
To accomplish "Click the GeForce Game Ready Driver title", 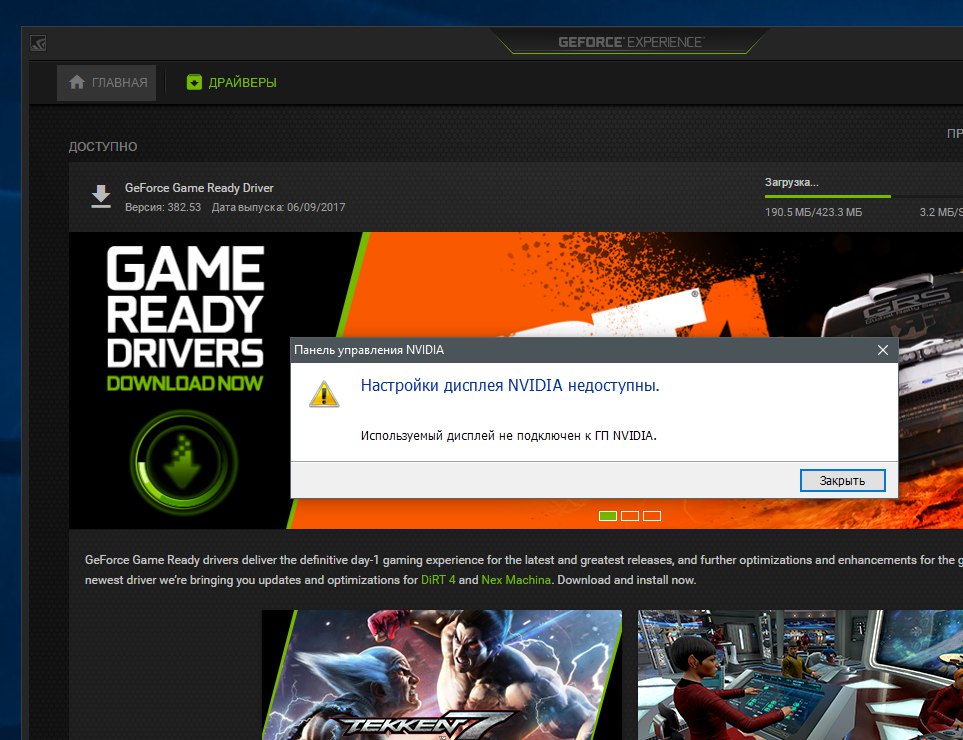I will (x=199, y=188).
